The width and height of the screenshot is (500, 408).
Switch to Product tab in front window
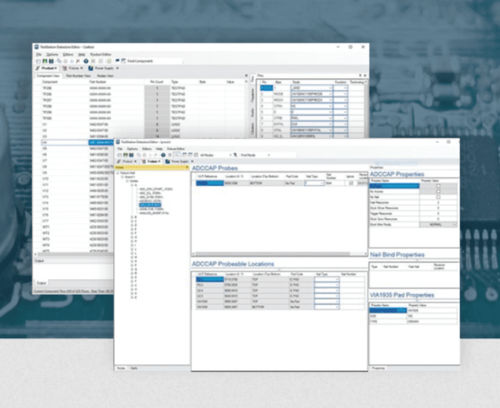pos(126,161)
